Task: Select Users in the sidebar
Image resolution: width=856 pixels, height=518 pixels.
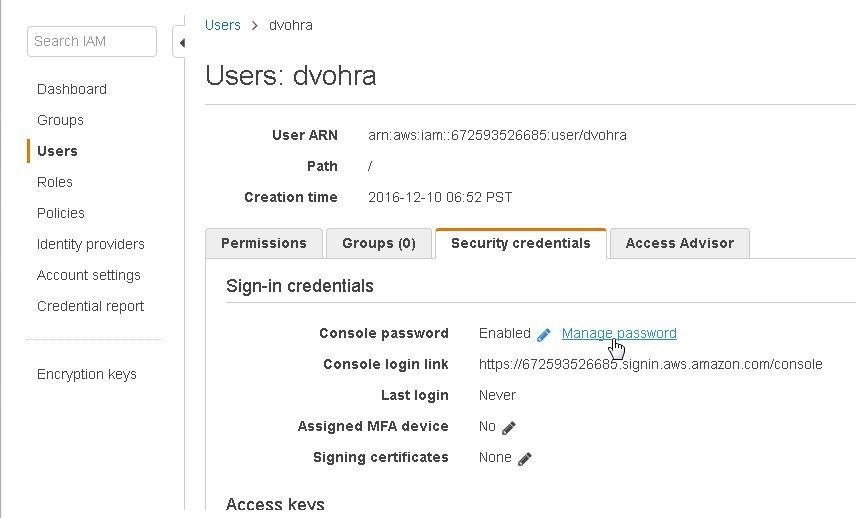Action: [x=57, y=151]
